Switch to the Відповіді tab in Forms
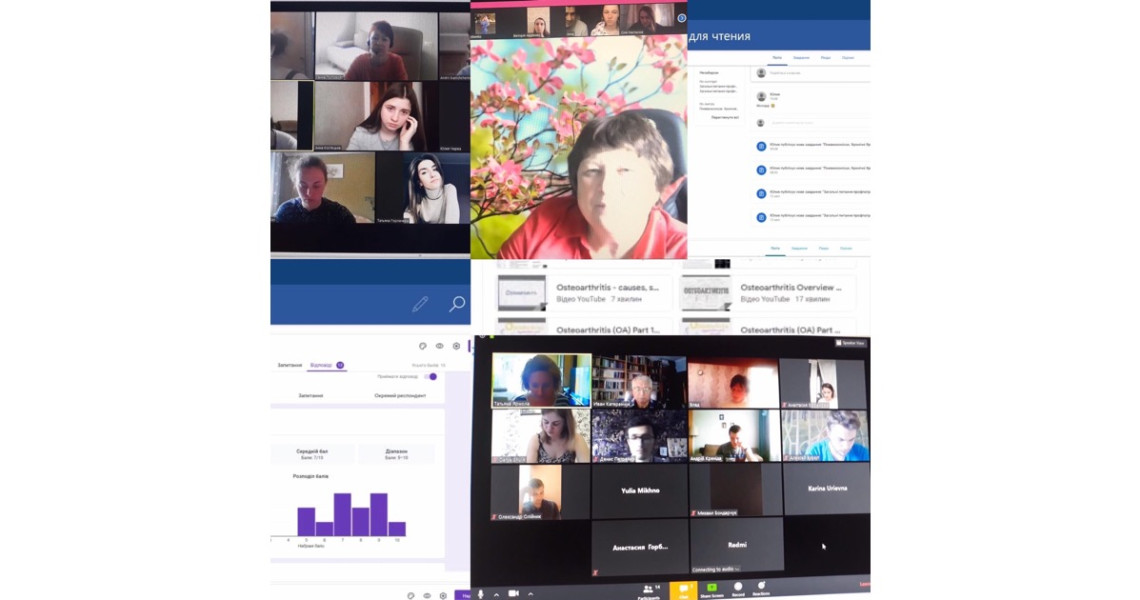The width and height of the screenshot is (1140, 600). coord(326,365)
